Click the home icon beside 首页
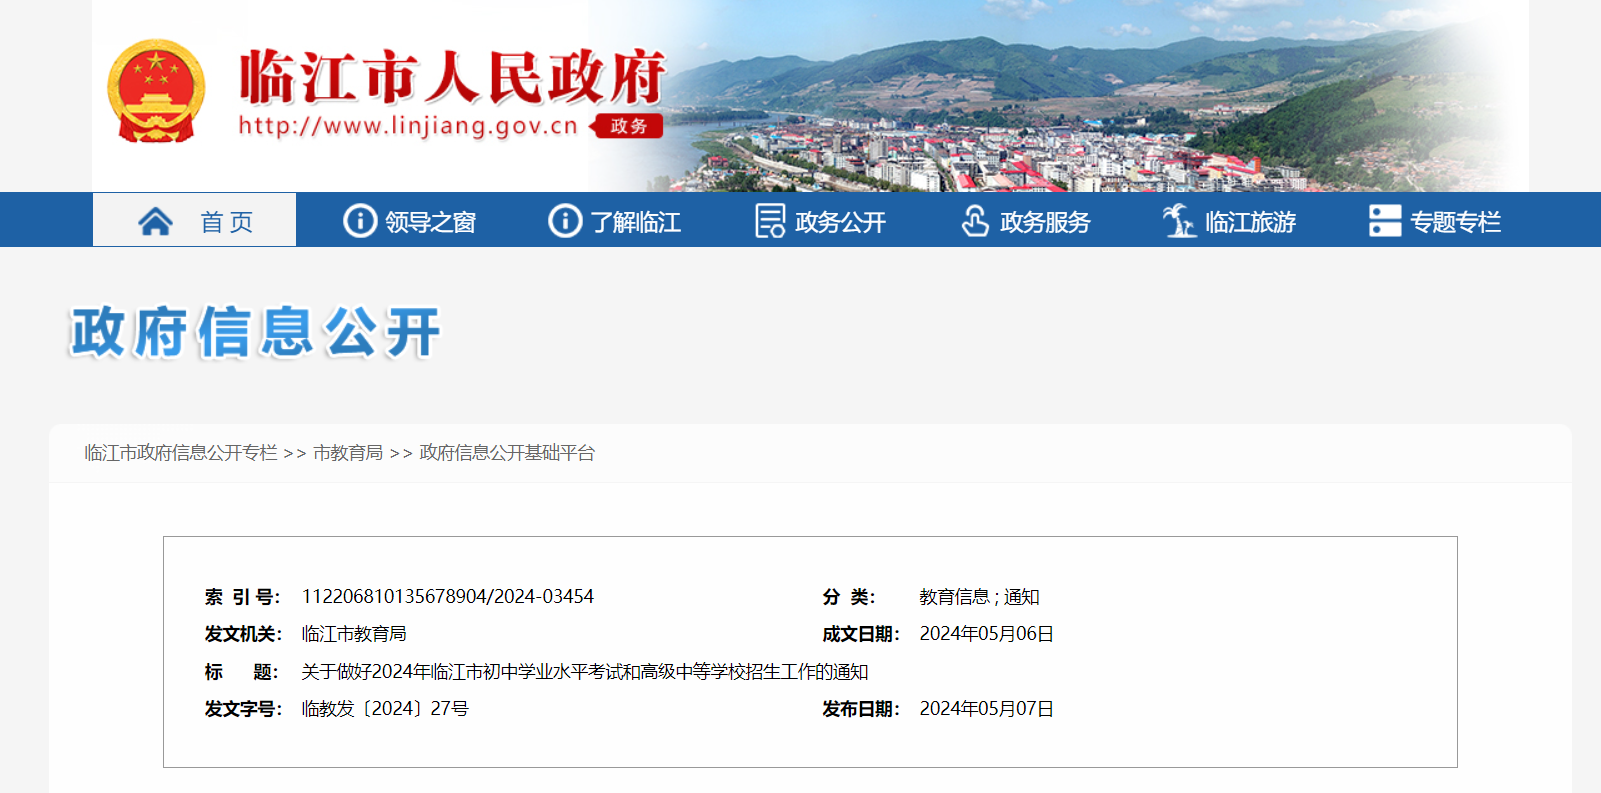This screenshot has height=793, width=1601. pyautogui.click(x=155, y=221)
